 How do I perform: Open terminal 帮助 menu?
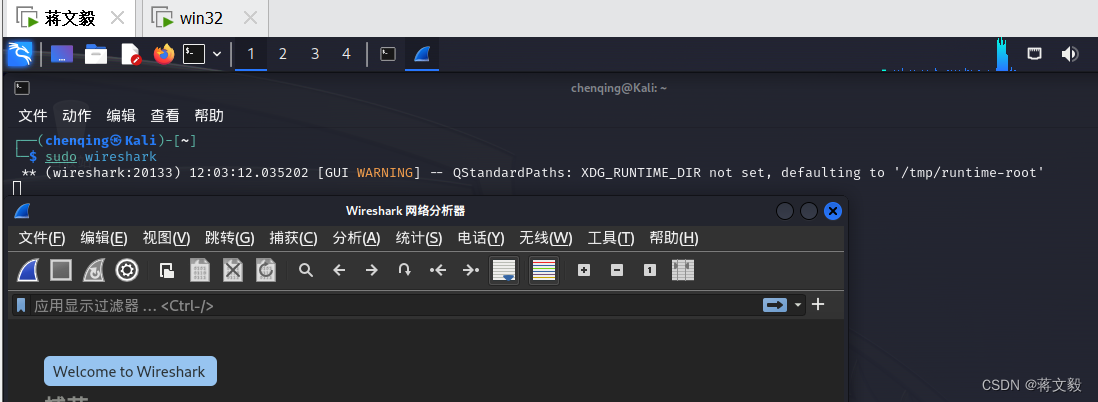tap(209, 116)
